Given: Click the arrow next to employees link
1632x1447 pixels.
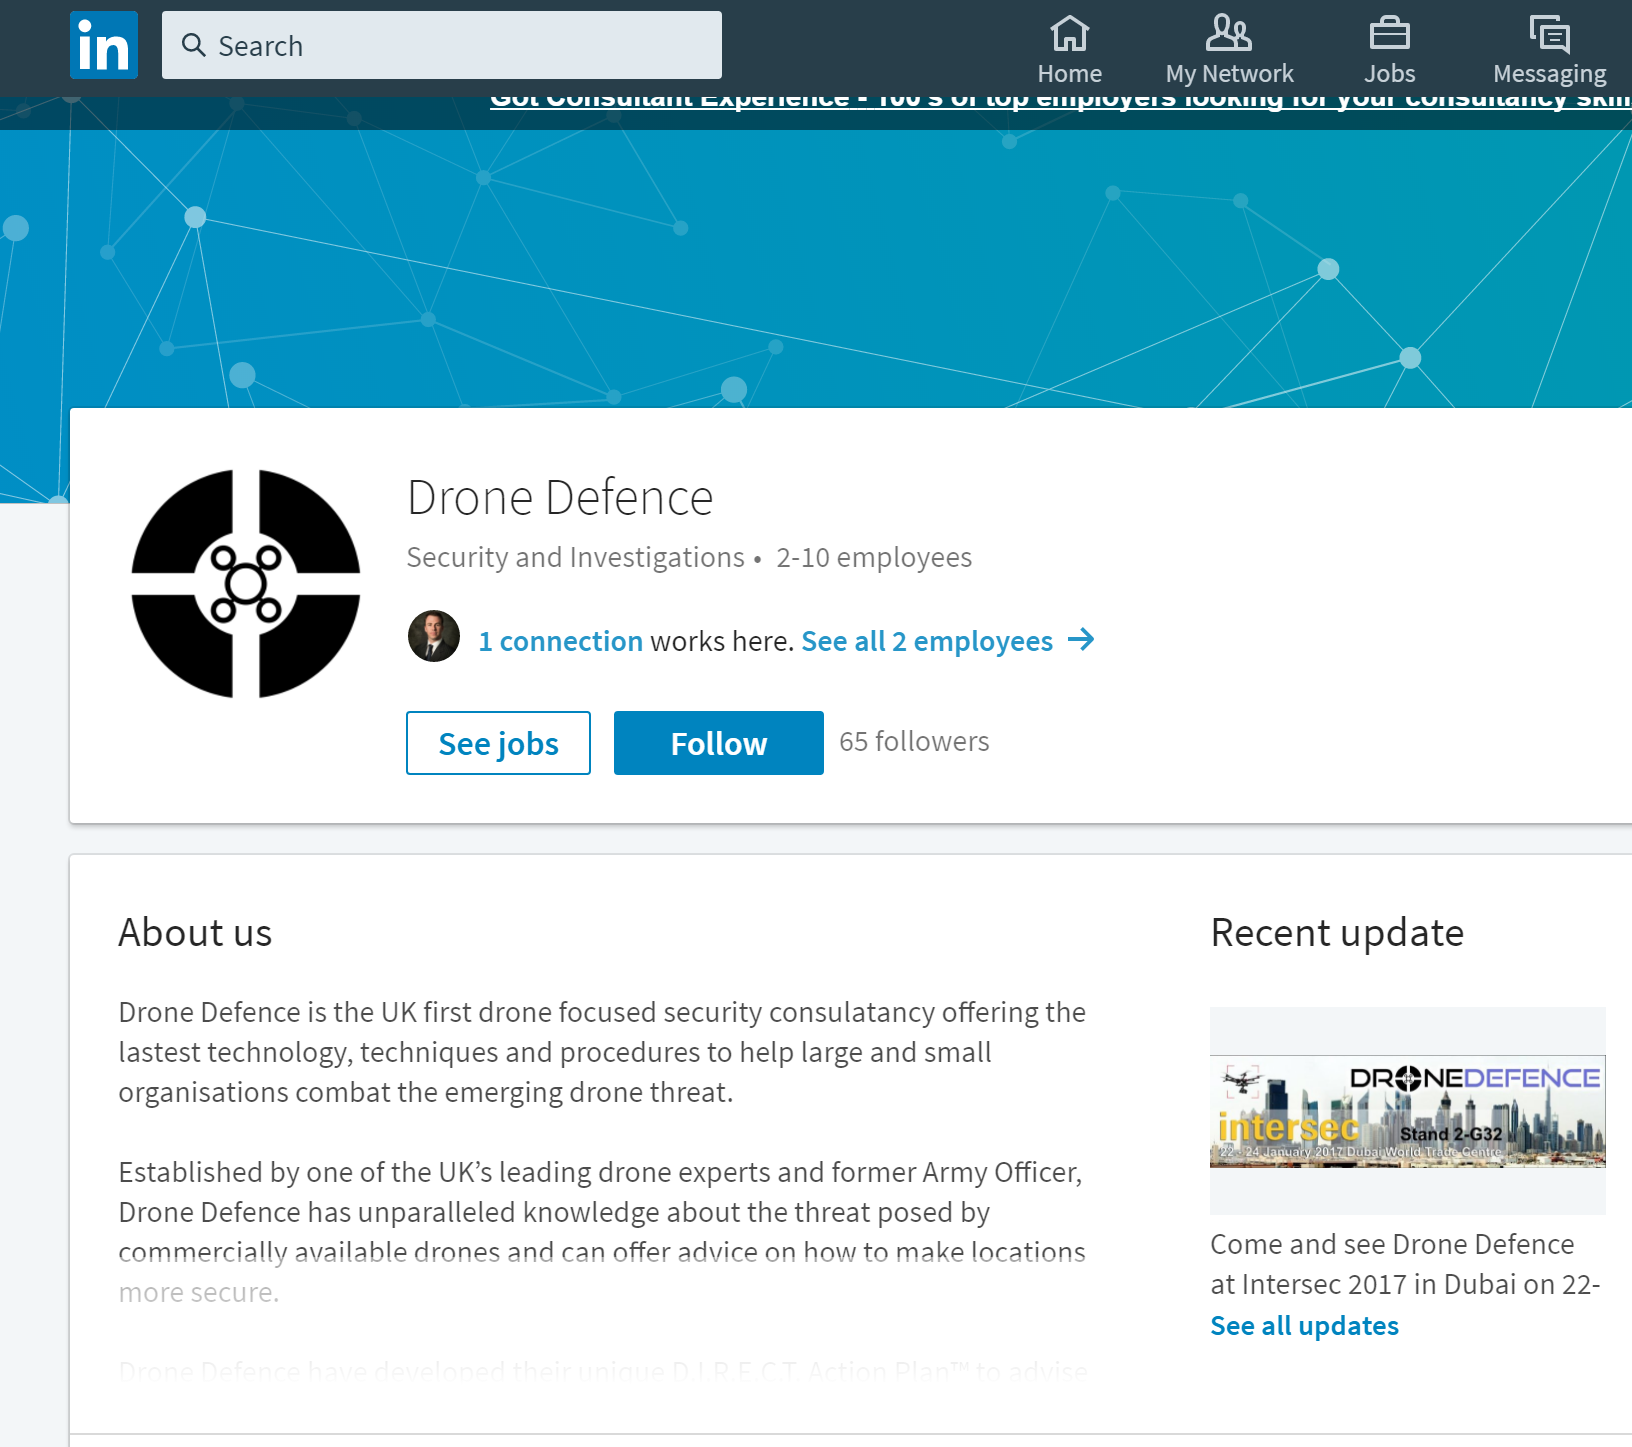Looking at the screenshot, I should (x=1081, y=639).
